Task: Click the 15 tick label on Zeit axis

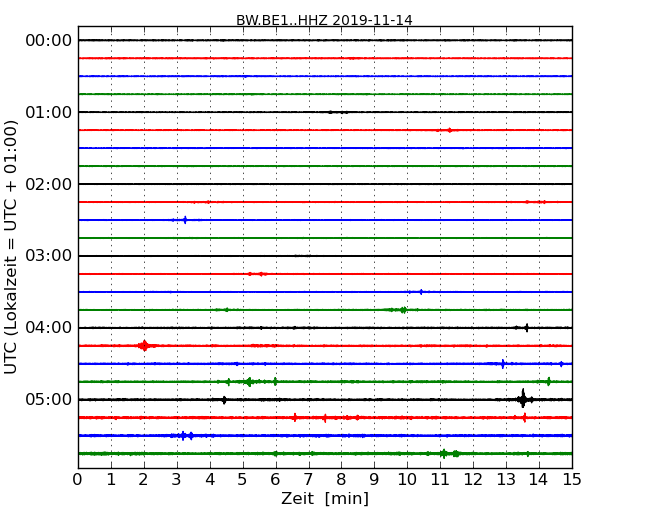Action: (572, 480)
